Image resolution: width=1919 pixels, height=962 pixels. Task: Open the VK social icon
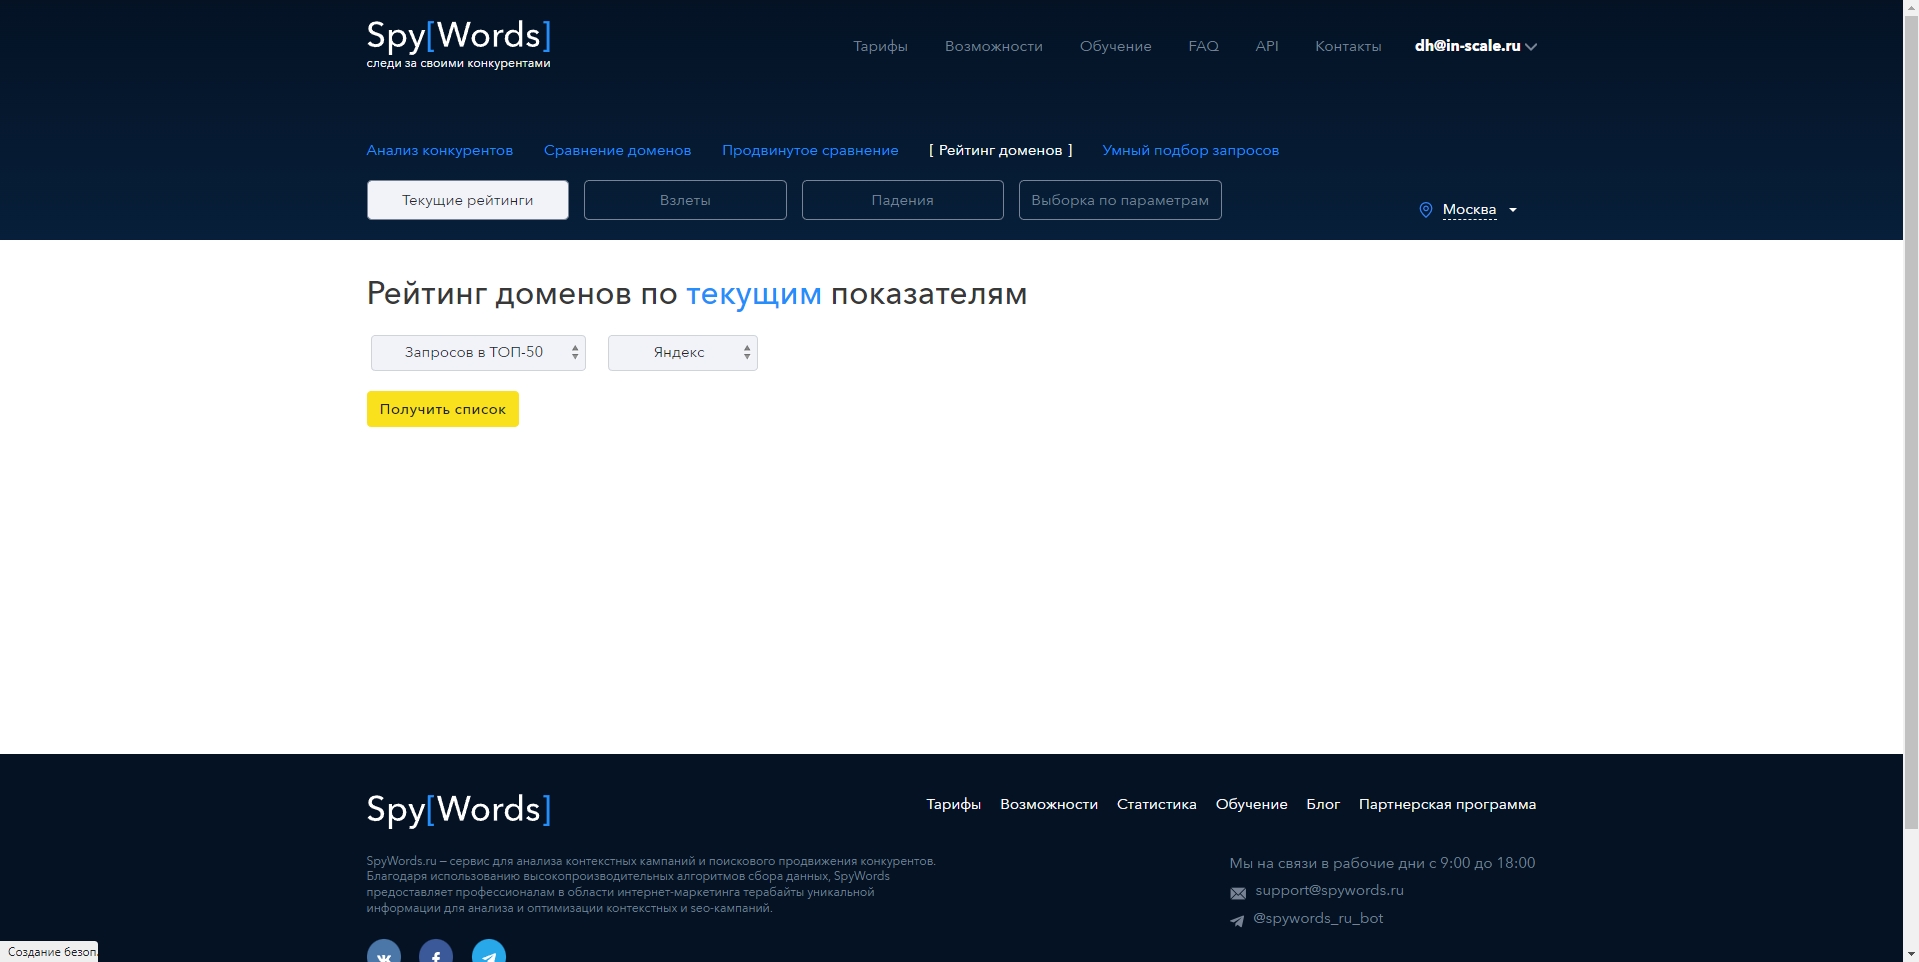384,953
